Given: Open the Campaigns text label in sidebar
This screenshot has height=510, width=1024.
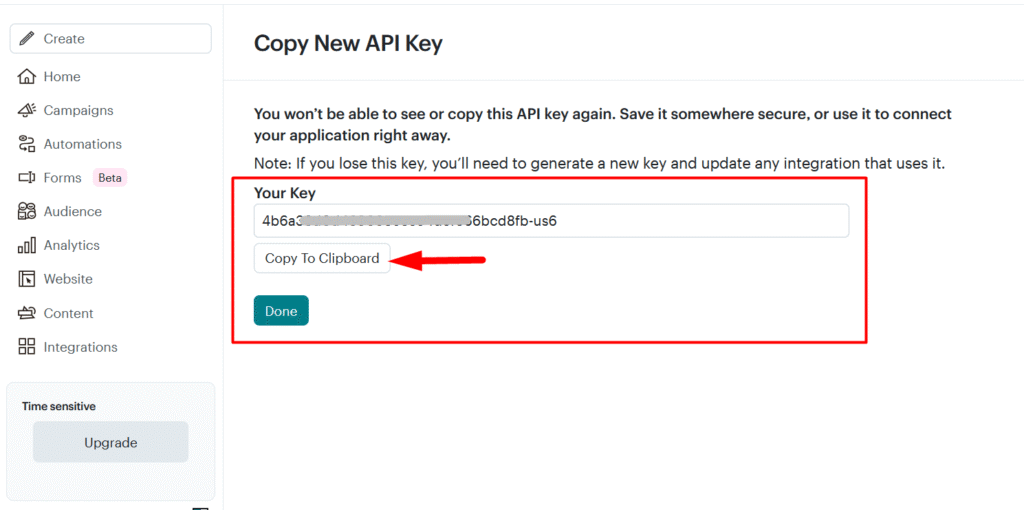Looking at the screenshot, I should pyautogui.click(x=78, y=110).
